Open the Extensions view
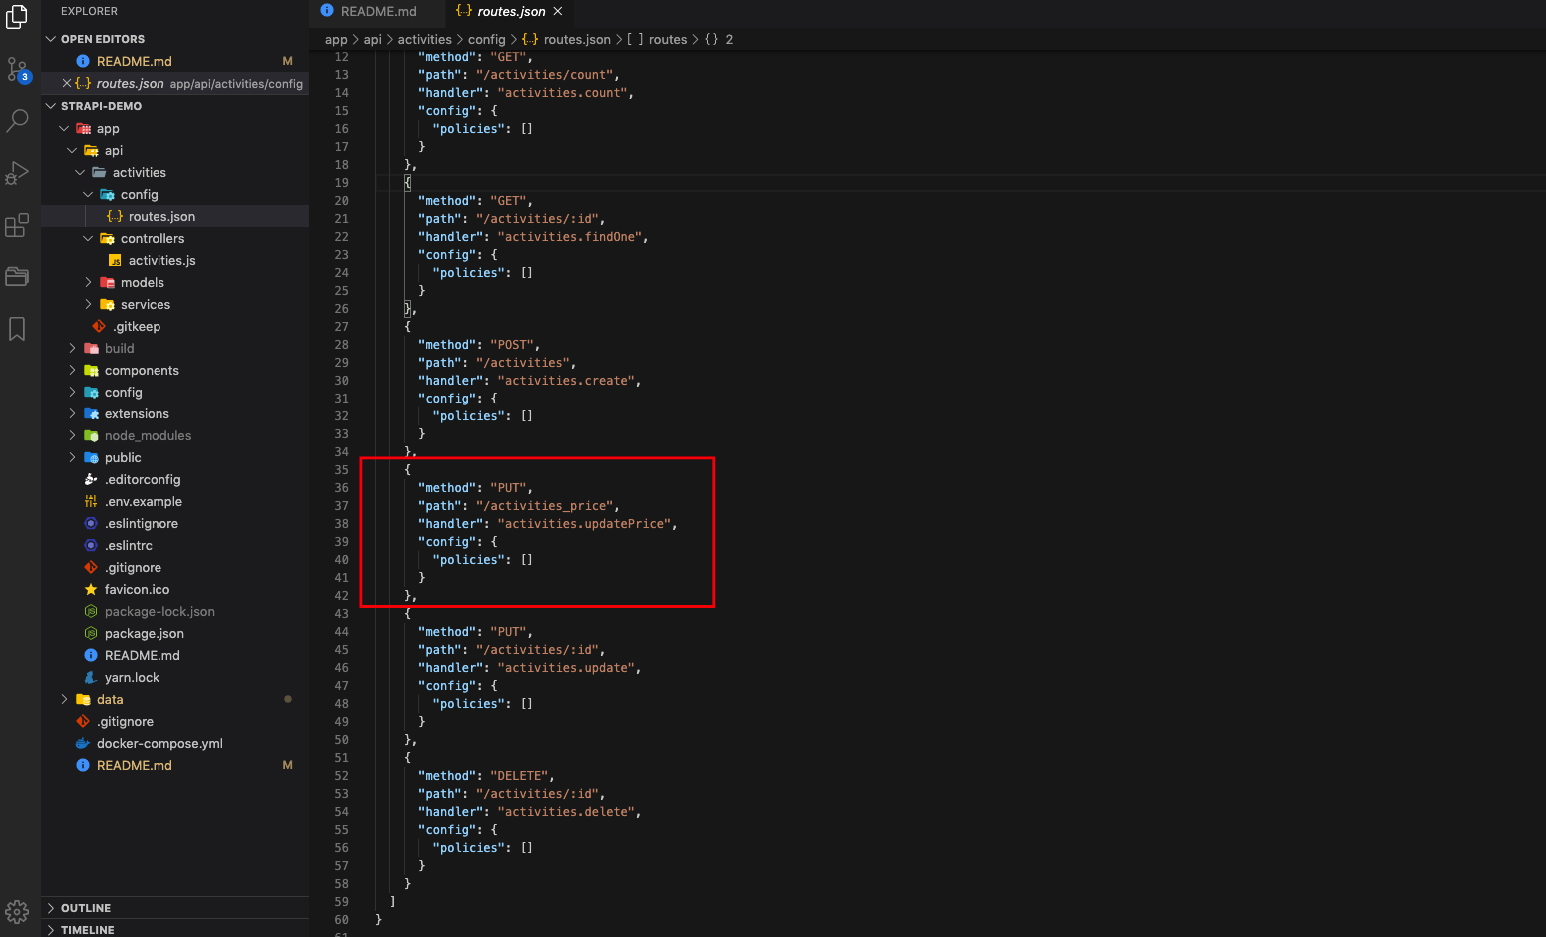The image size is (1546, 937). point(16,225)
